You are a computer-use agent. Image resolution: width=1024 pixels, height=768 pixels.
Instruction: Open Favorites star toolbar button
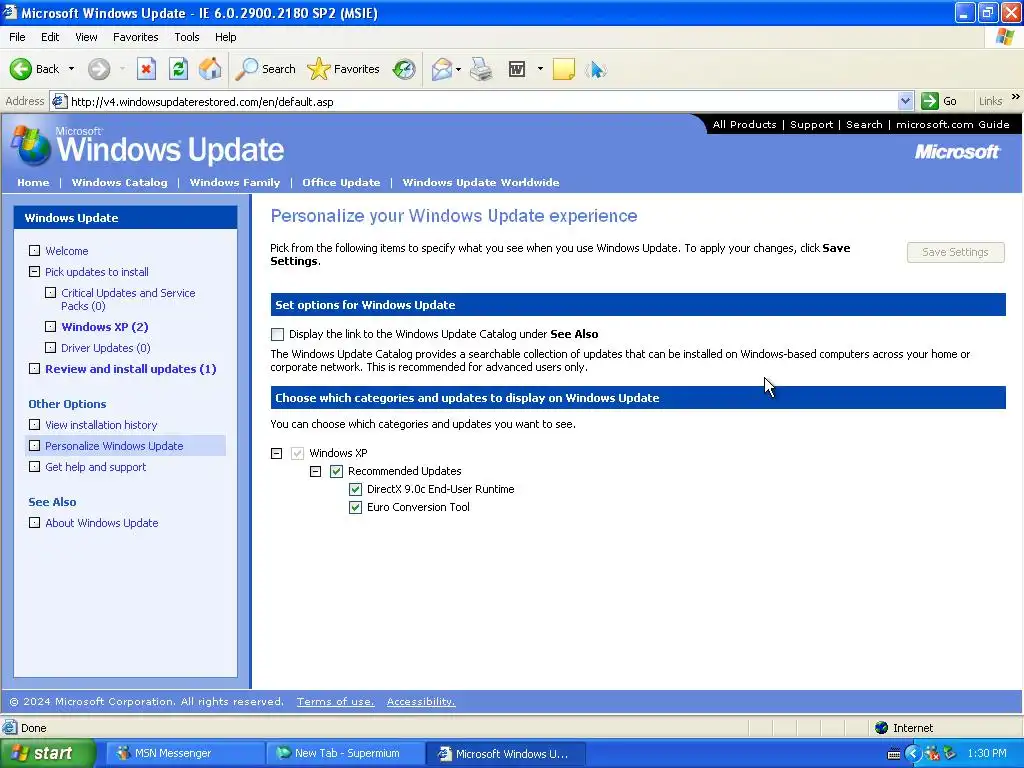tap(344, 69)
